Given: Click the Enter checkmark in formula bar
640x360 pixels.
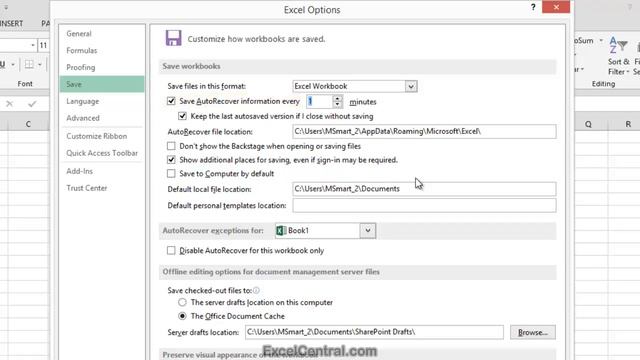Looking at the screenshot, I should pyautogui.click(x=32, y=104).
